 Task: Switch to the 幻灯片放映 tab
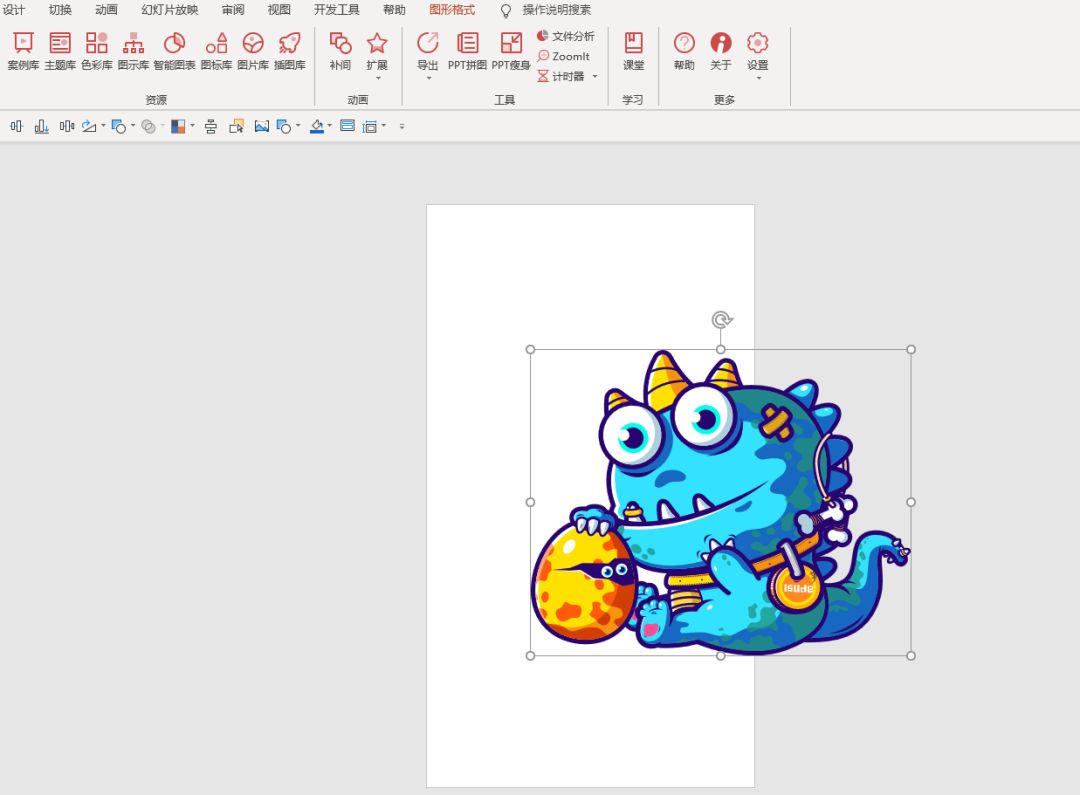(x=169, y=10)
